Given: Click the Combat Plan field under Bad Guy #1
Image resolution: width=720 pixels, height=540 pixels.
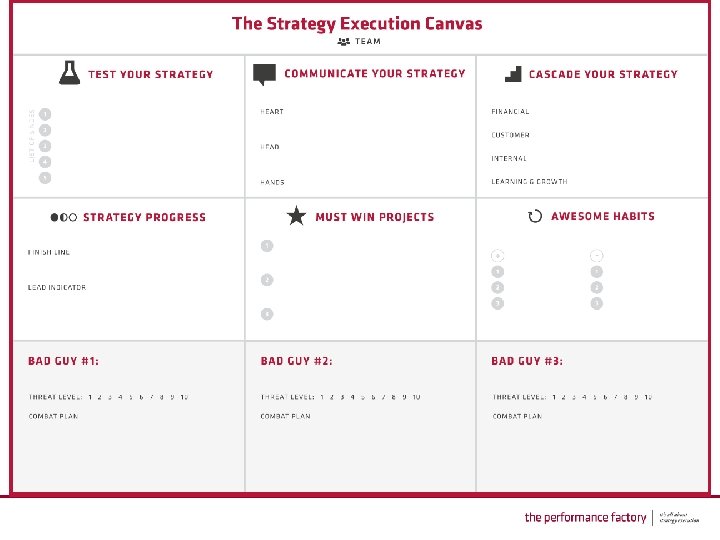Looking at the screenshot, I should tap(53, 416).
